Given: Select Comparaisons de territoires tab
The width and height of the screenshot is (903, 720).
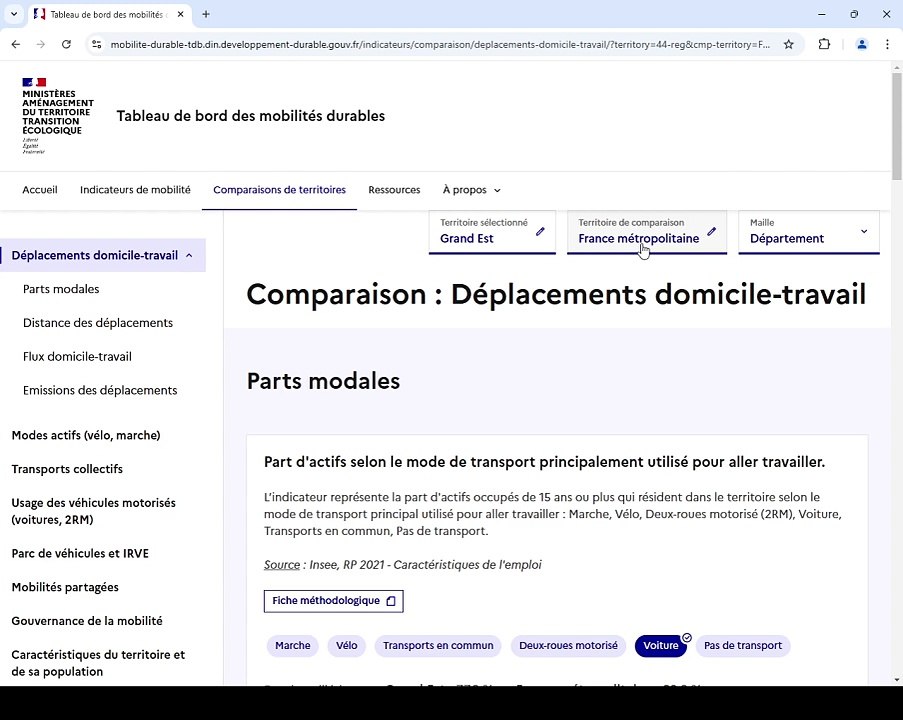Looking at the screenshot, I should point(279,190).
